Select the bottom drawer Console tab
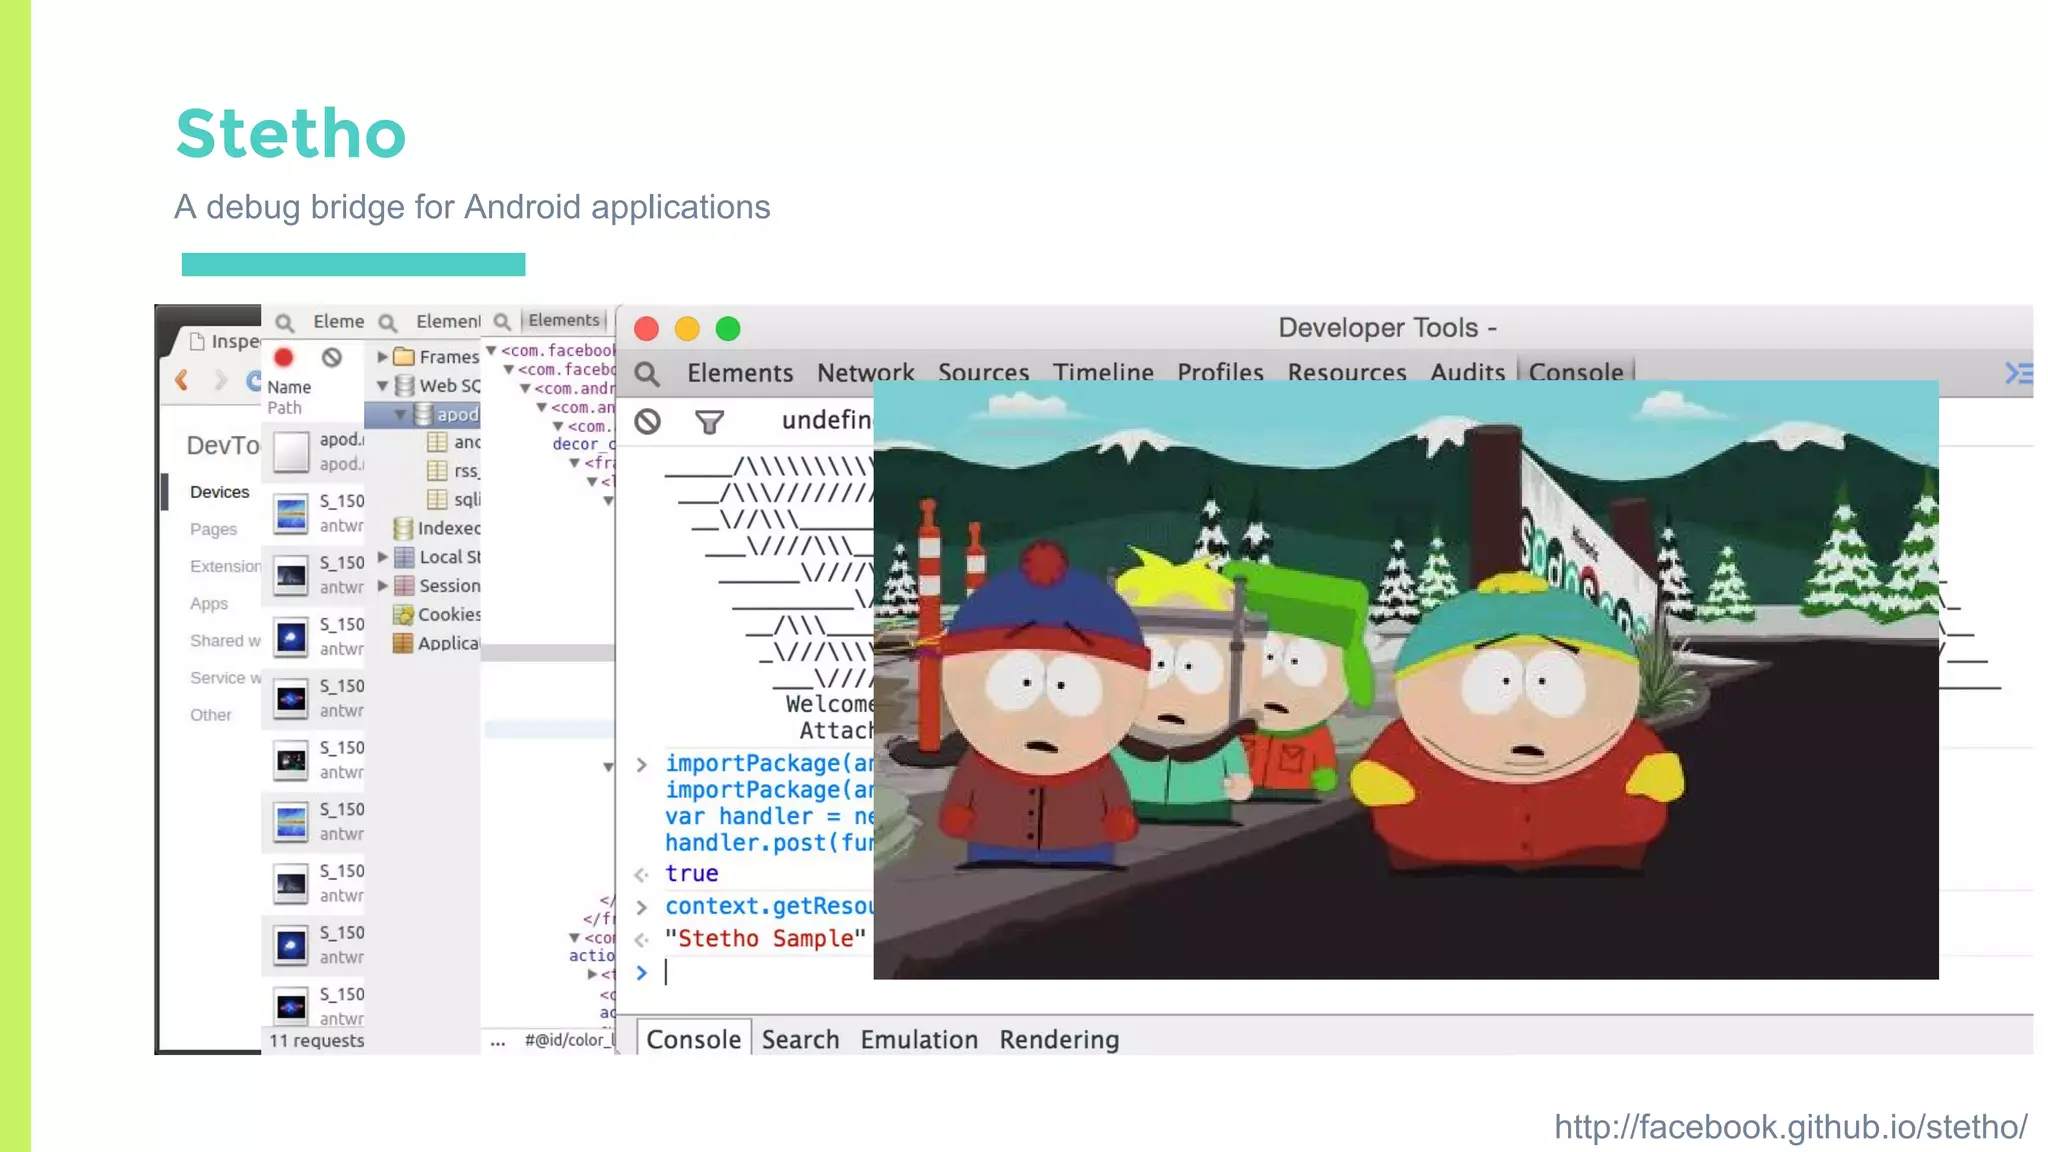This screenshot has width=2048, height=1152. [x=694, y=1040]
